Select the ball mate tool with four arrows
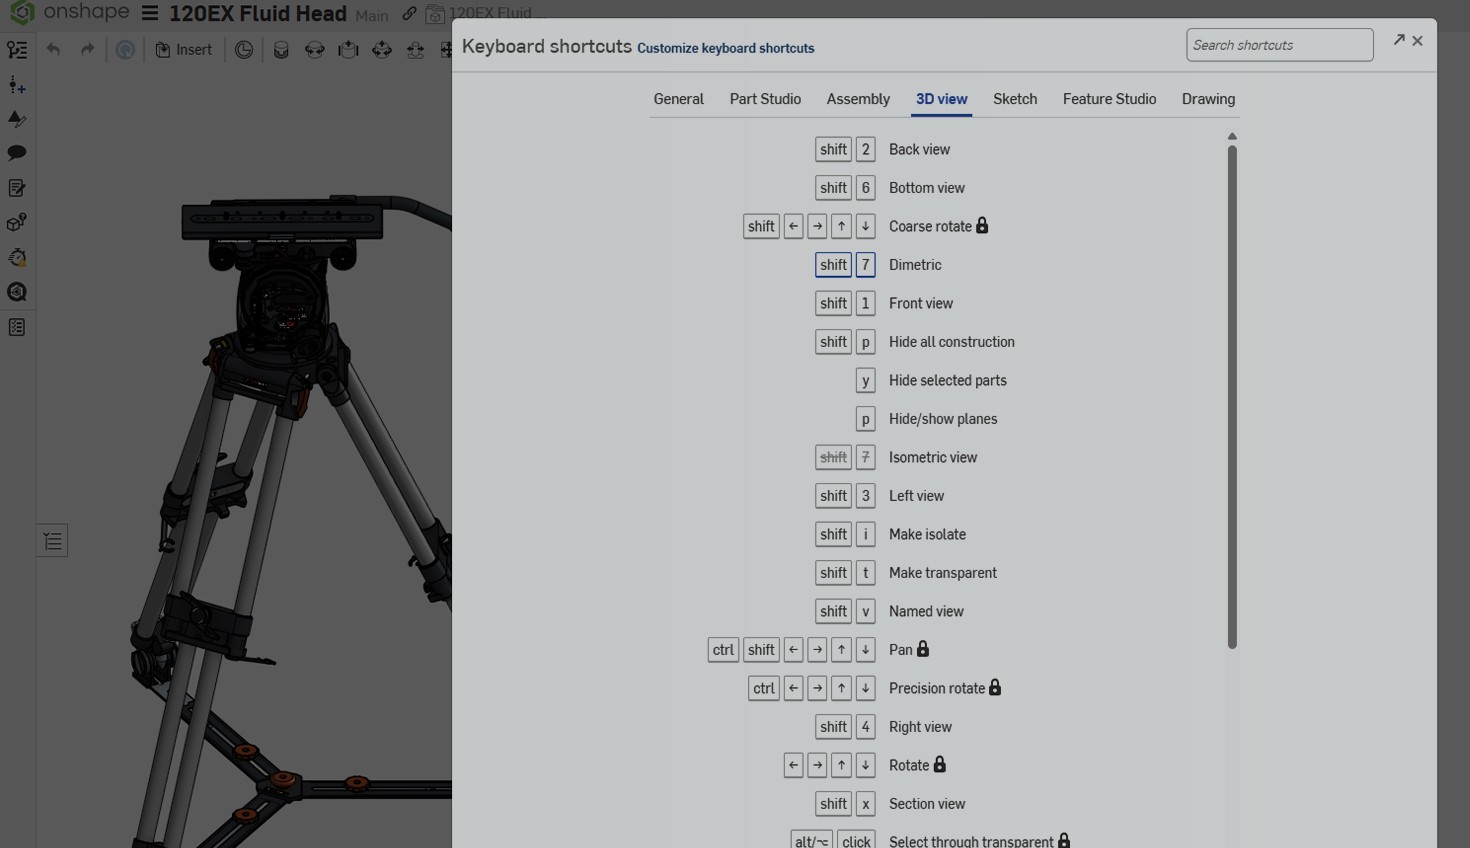This screenshot has width=1470, height=848. 382,50
